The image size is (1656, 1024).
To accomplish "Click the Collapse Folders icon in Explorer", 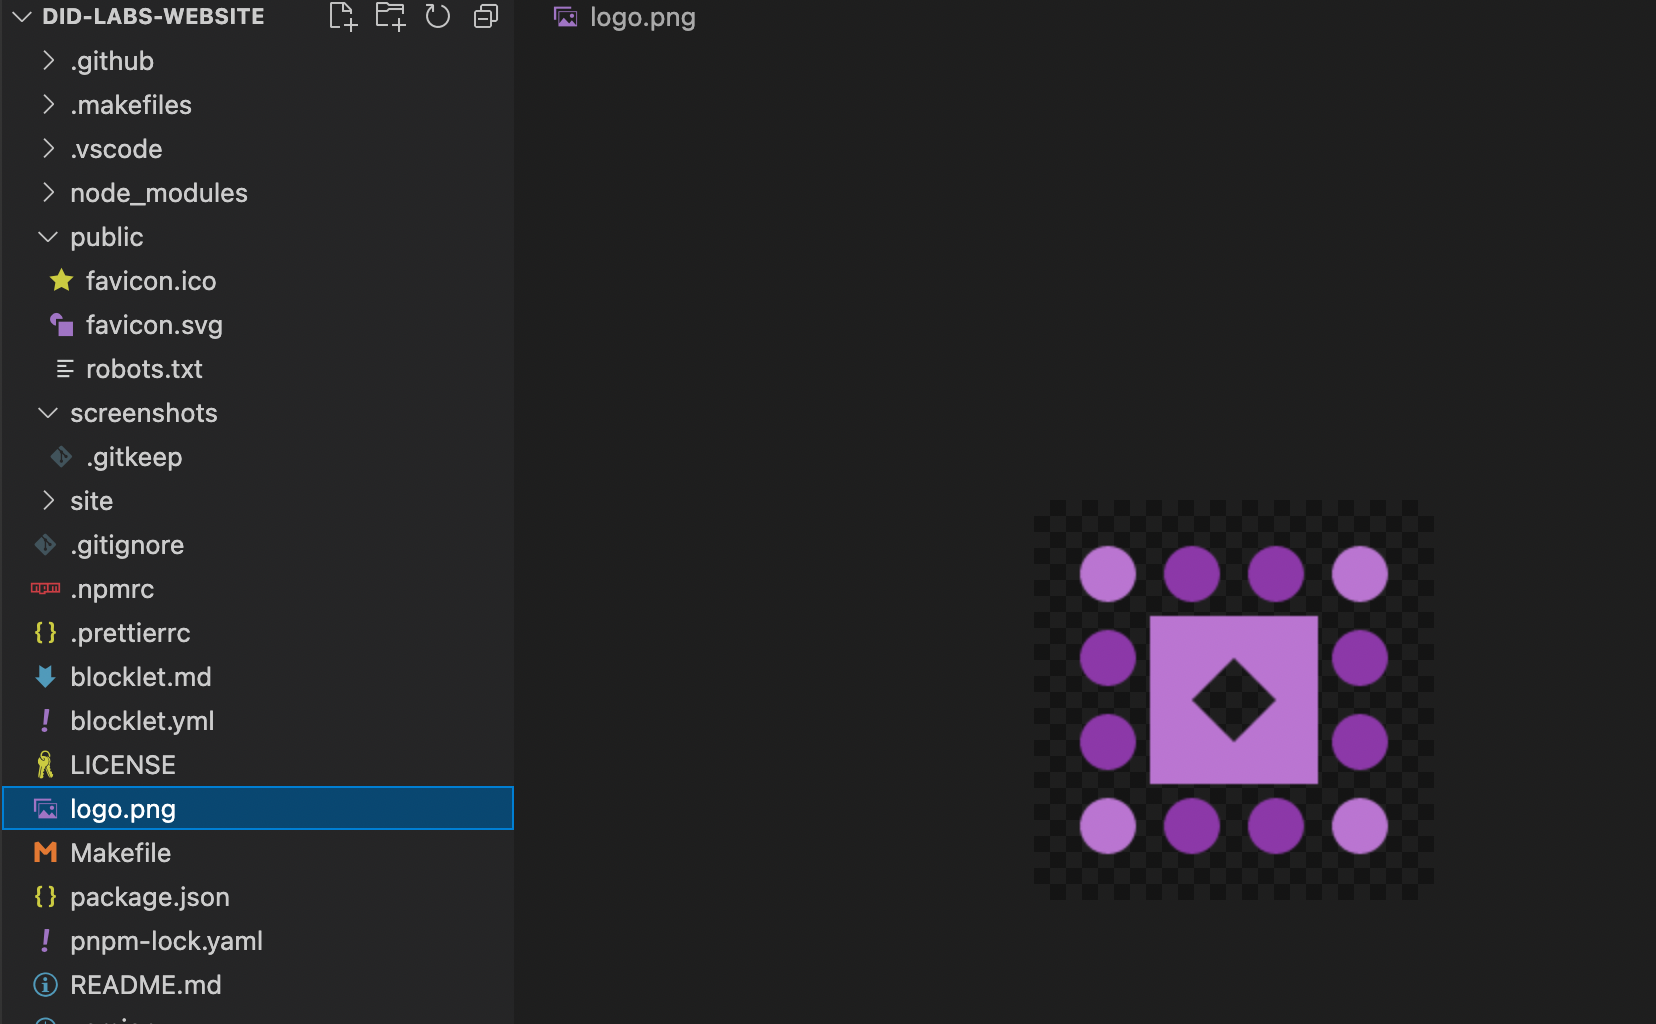I will (x=486, y=16).
